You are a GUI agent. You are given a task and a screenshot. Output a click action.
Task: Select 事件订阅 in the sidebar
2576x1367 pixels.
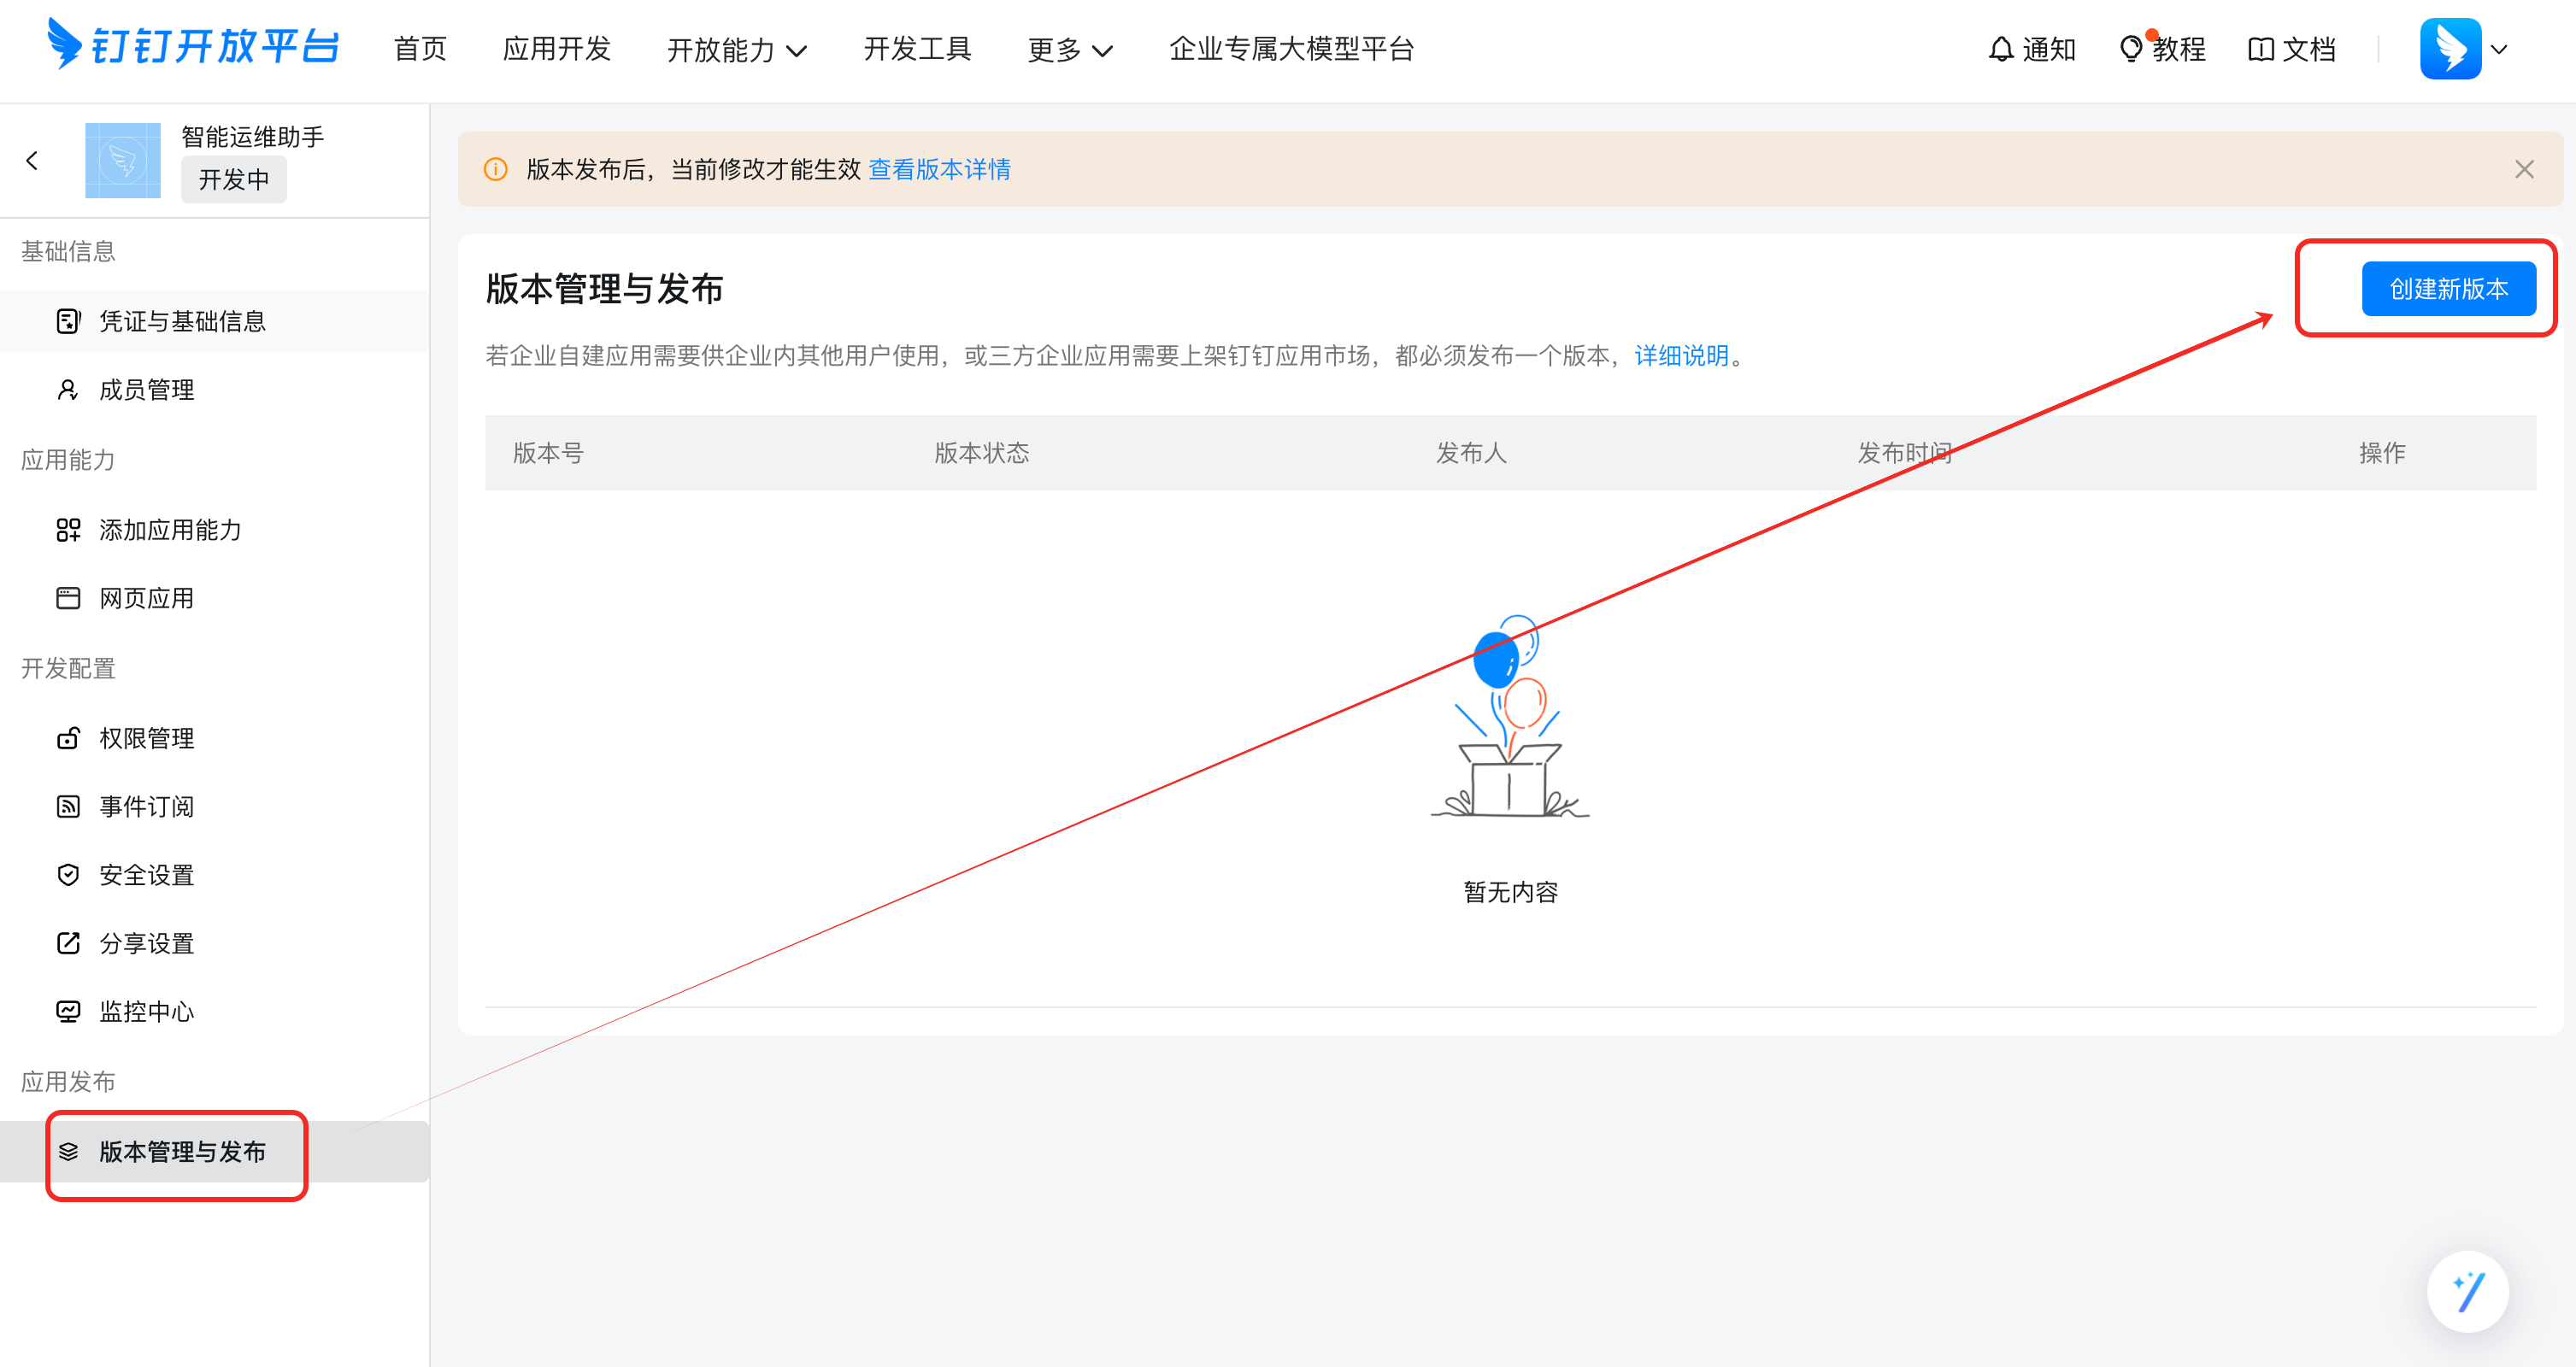pyautogui.click(x=215, y=806)
